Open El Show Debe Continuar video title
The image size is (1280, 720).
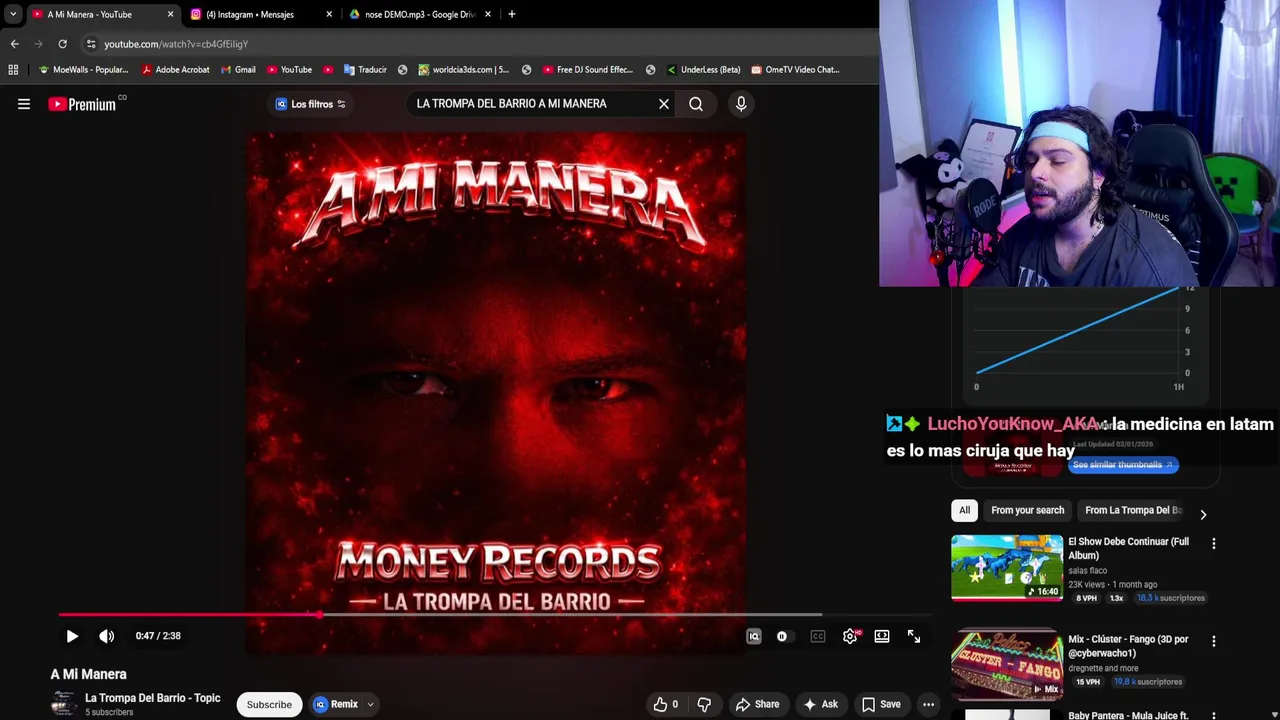tap(1128, 548)
